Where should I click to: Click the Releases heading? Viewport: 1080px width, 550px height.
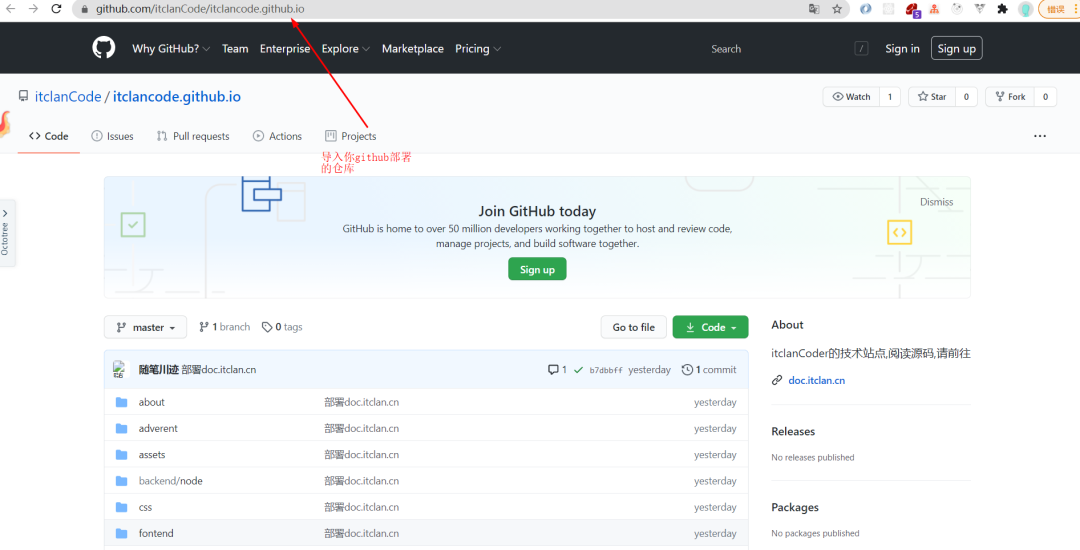click(x=793, y=432)
